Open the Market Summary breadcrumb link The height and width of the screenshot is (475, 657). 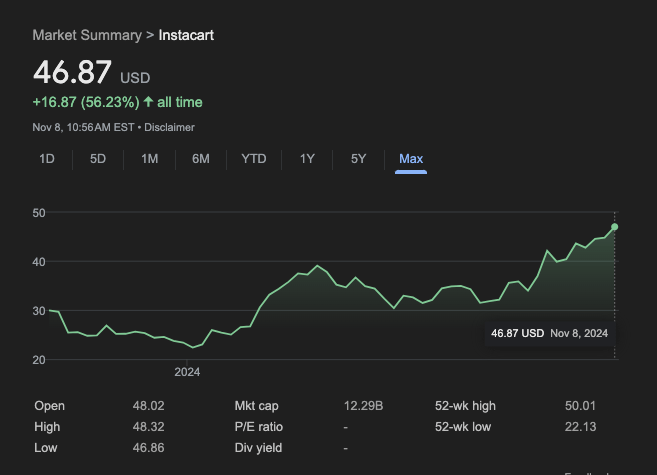click(x=87, y=35)
